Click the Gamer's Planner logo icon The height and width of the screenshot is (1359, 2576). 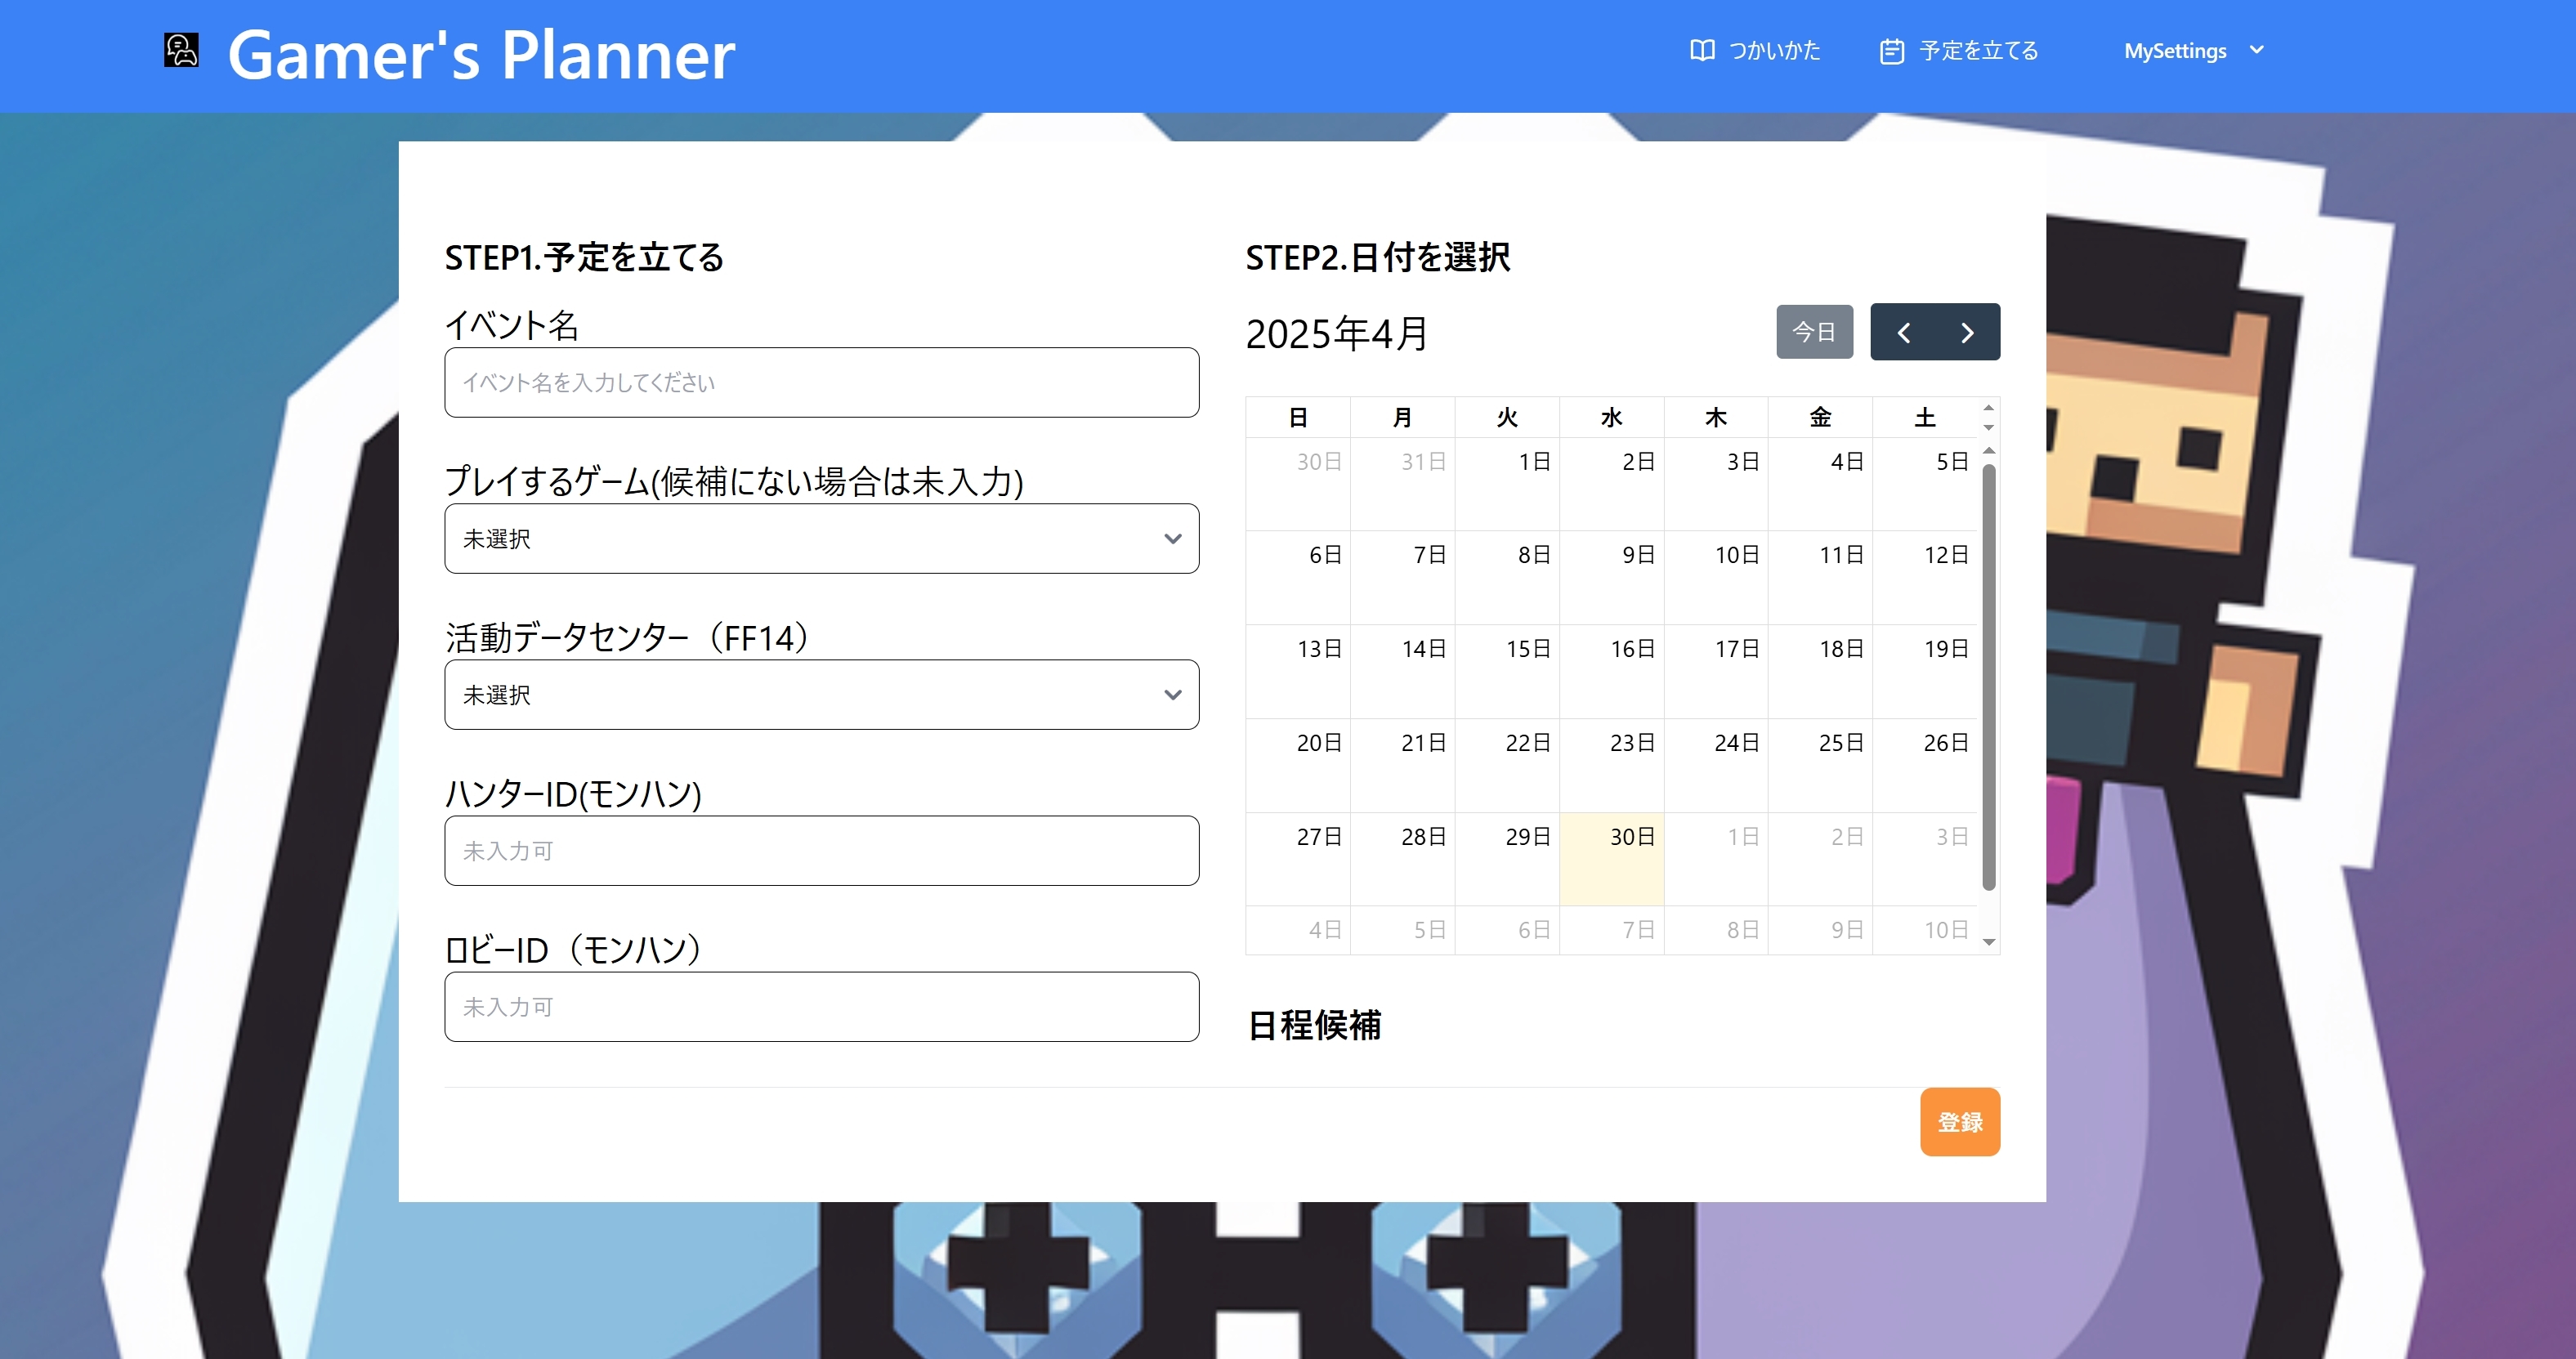181,50
